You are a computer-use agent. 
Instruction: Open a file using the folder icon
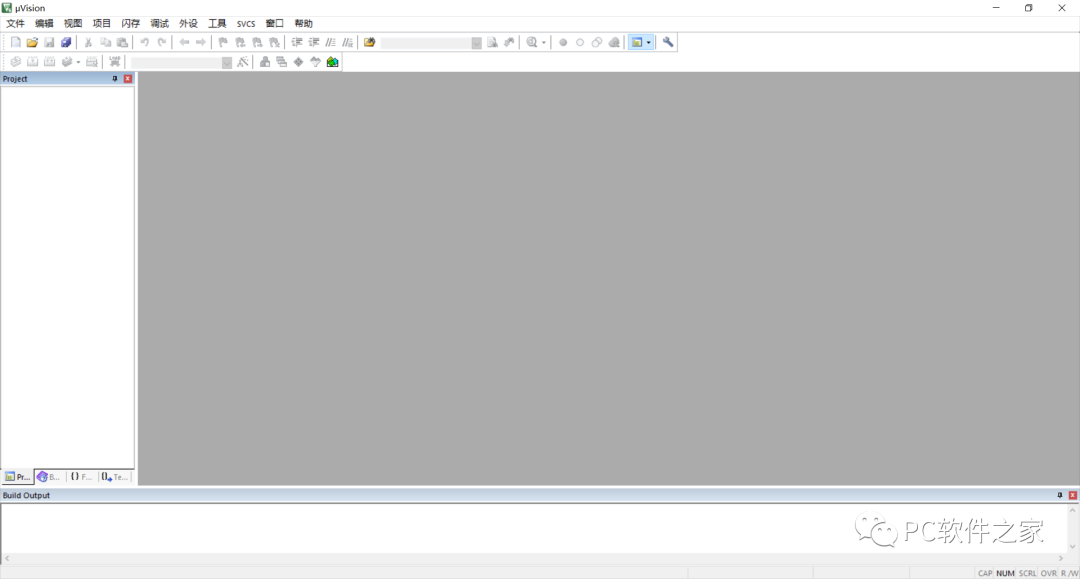coord(32,42)
